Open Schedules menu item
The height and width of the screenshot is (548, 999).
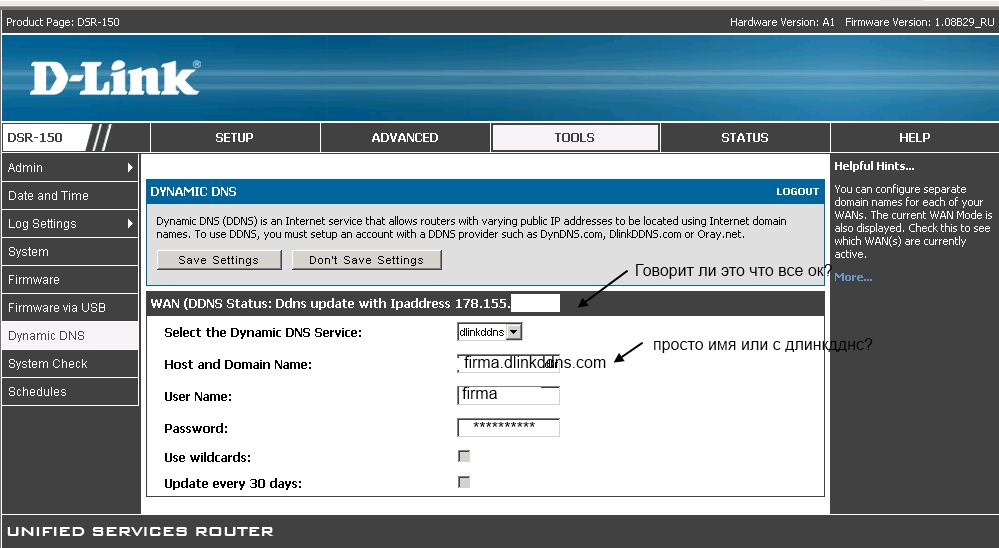(x=70, y=392)
